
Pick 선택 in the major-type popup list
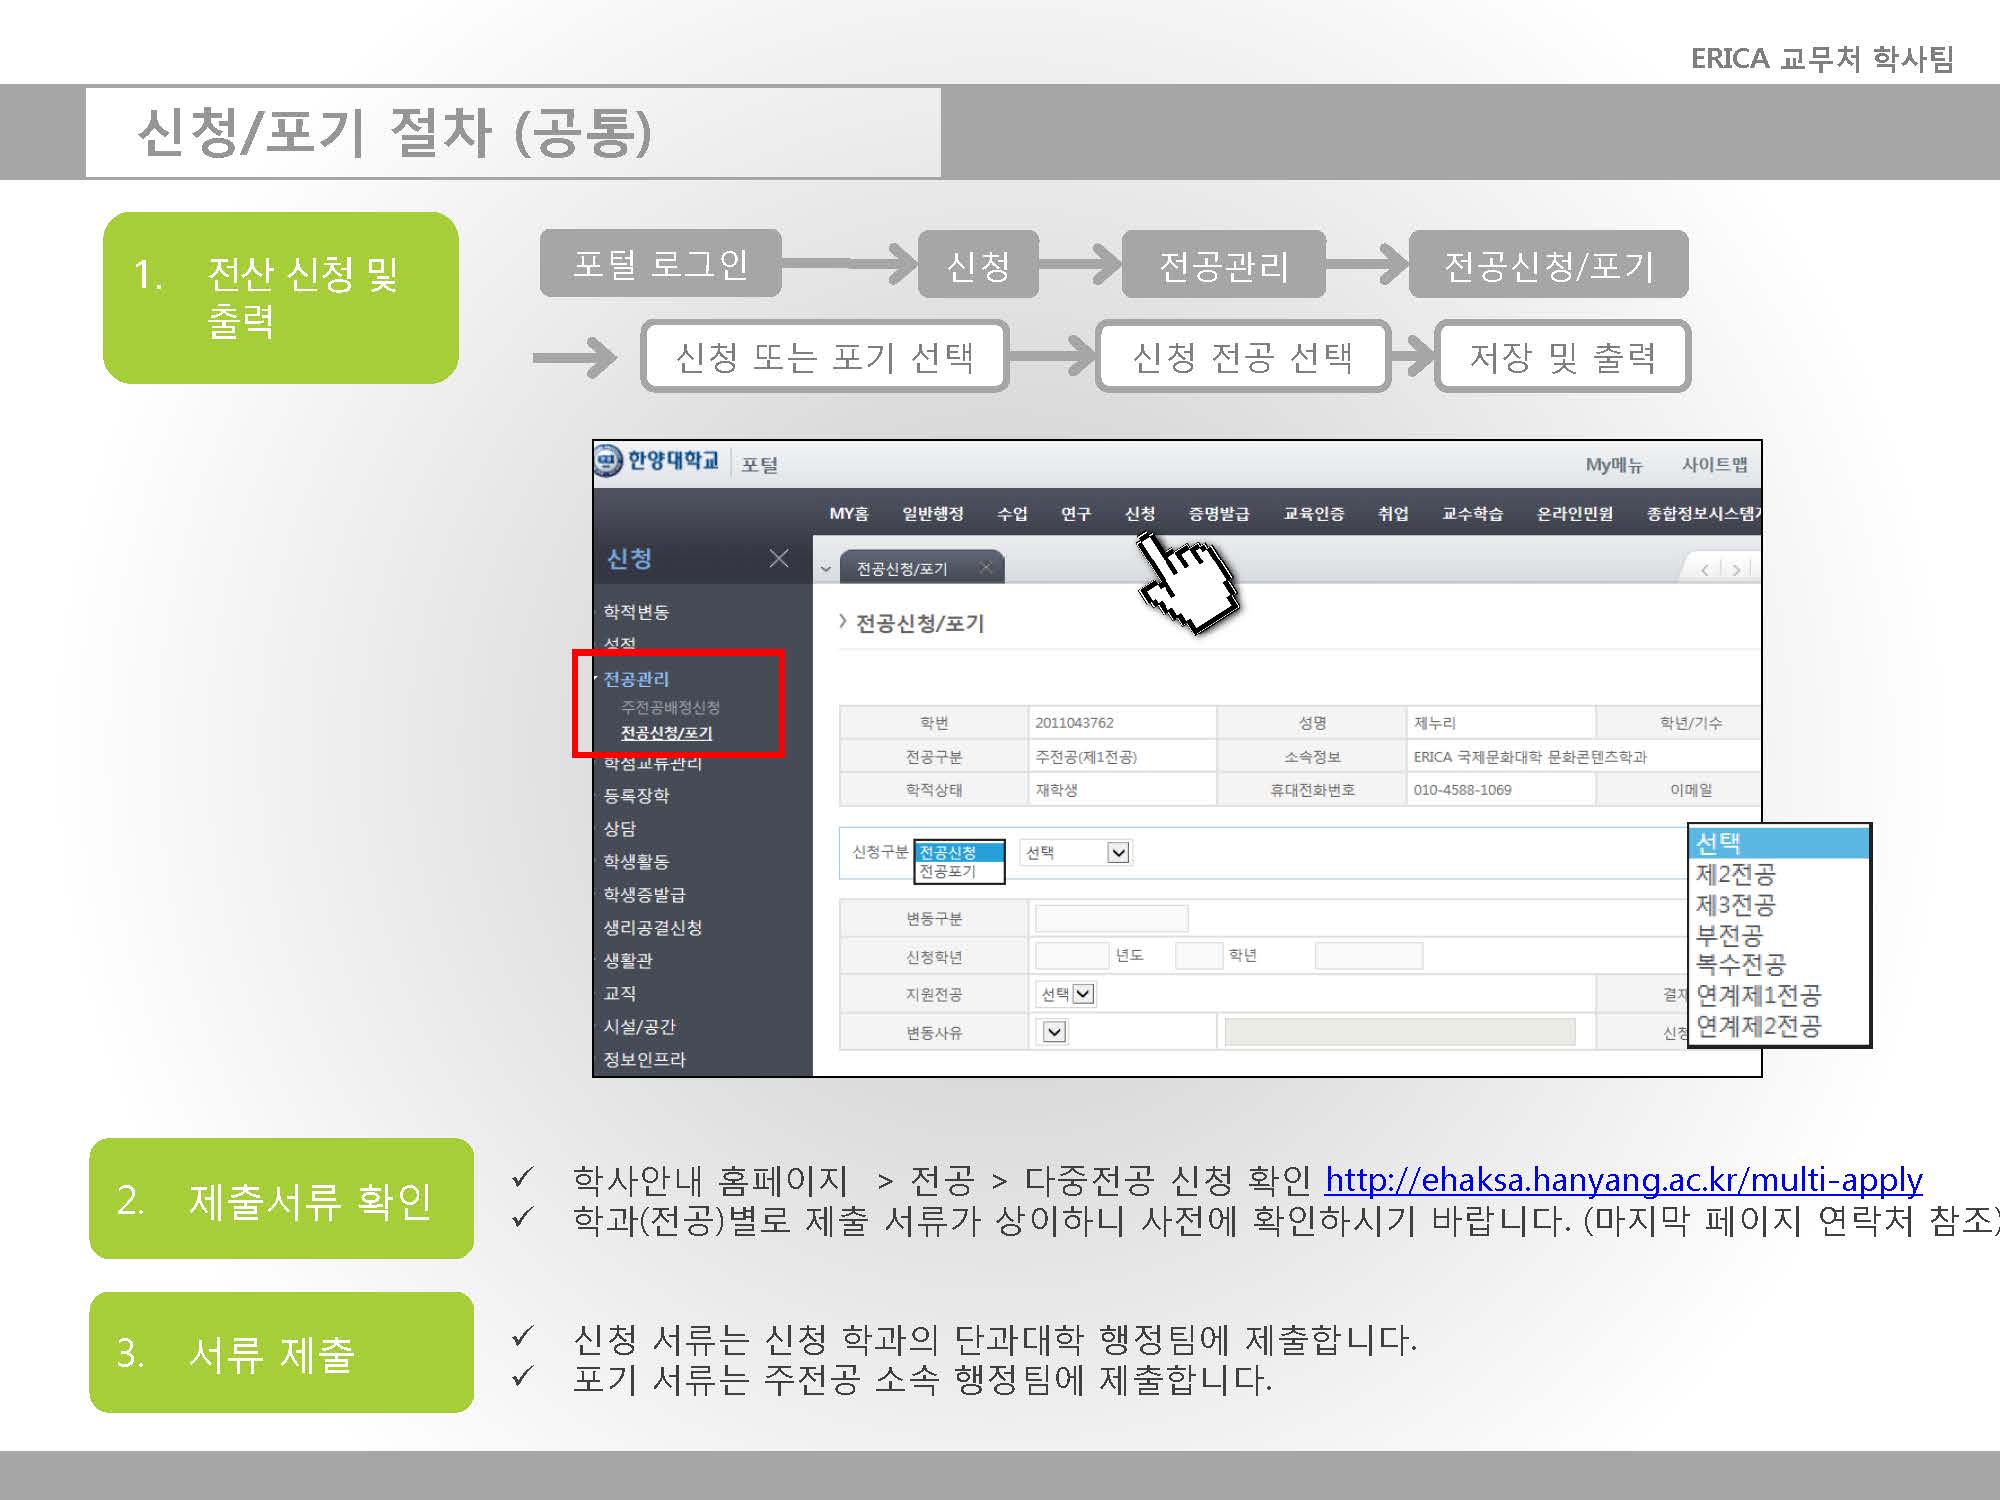click(x=1778, y=843)
